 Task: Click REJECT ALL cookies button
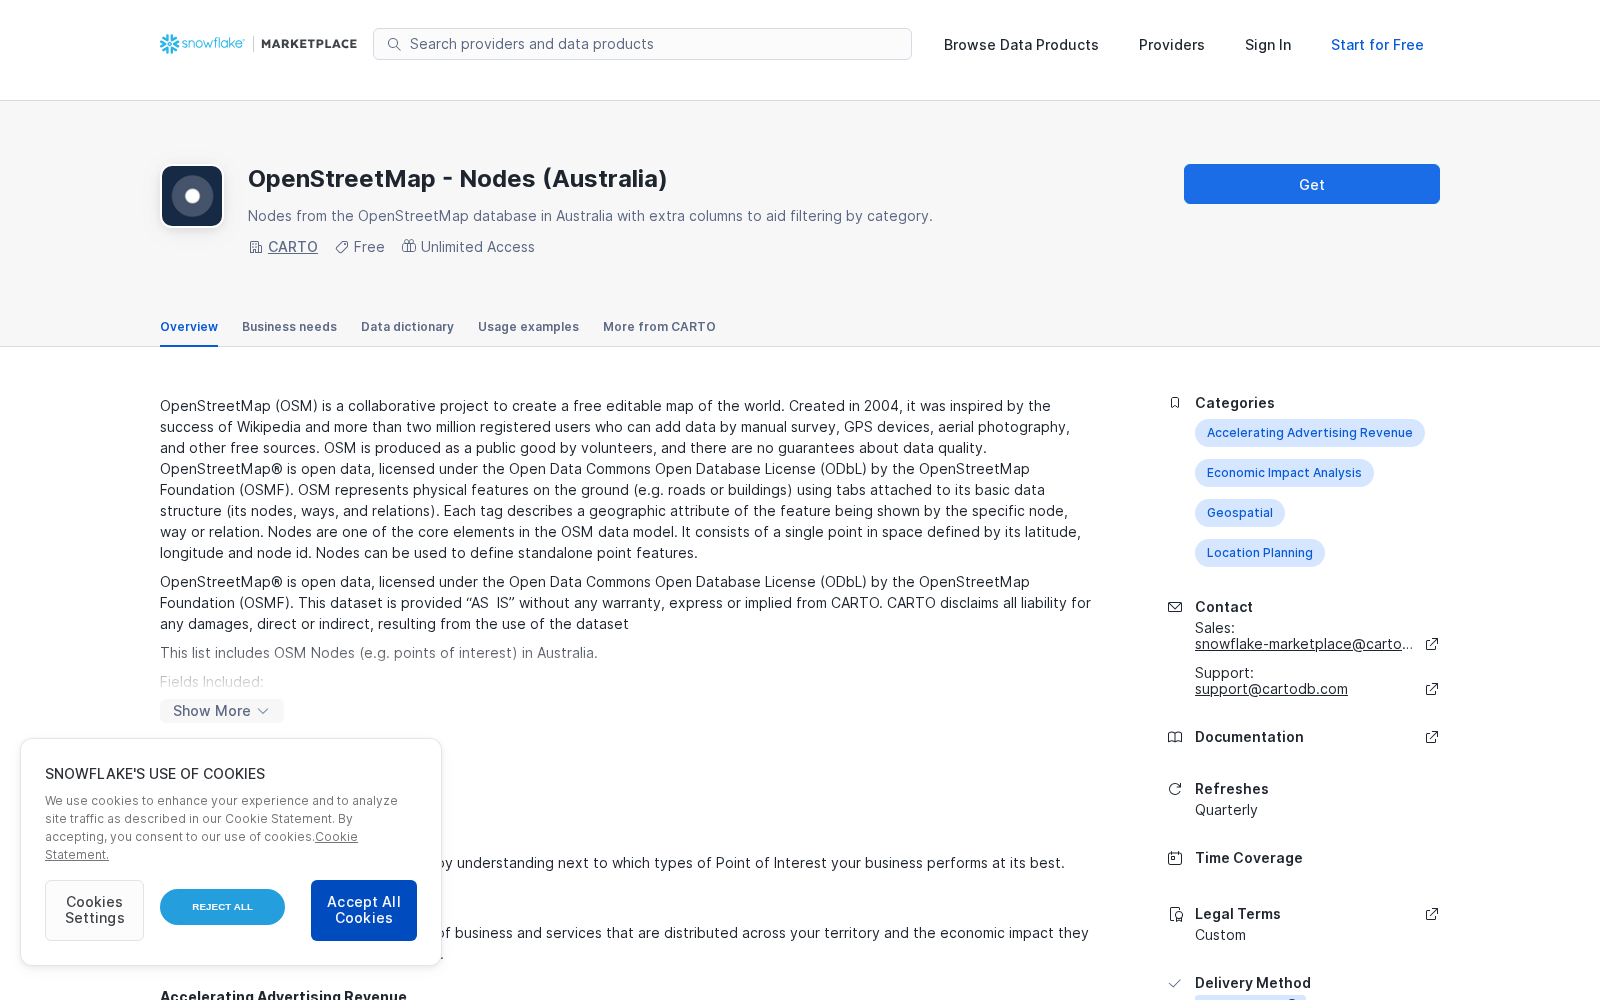(222, 907)
